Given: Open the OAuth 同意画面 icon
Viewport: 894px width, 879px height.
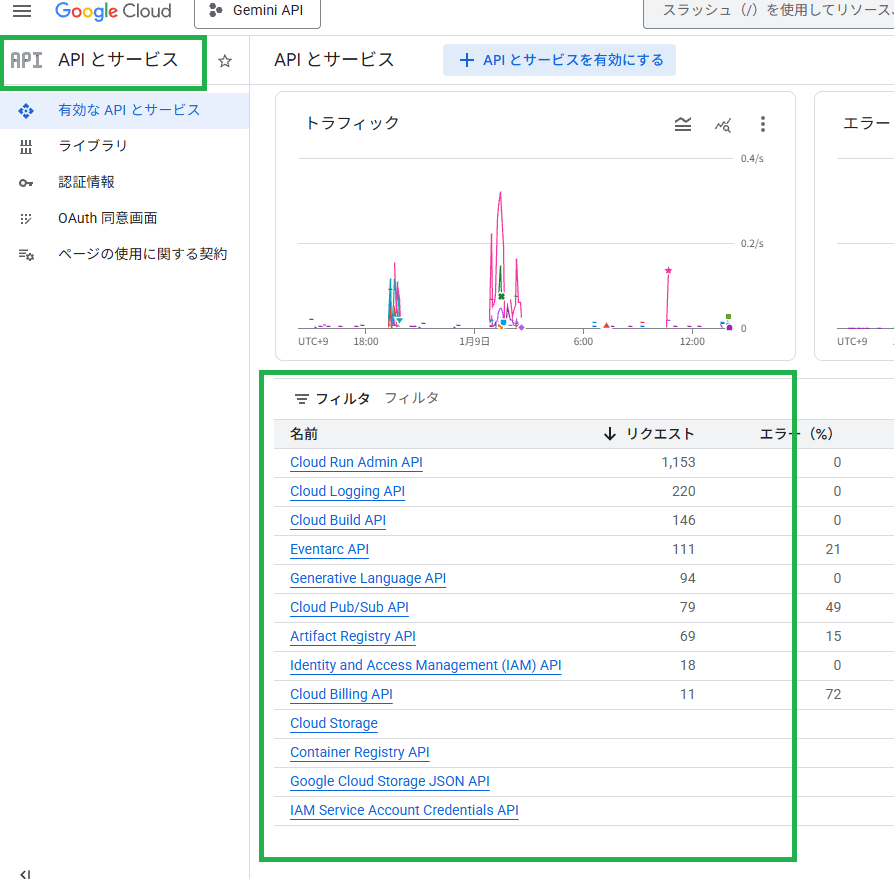Looking at the screenshot, I should point(24,218).
